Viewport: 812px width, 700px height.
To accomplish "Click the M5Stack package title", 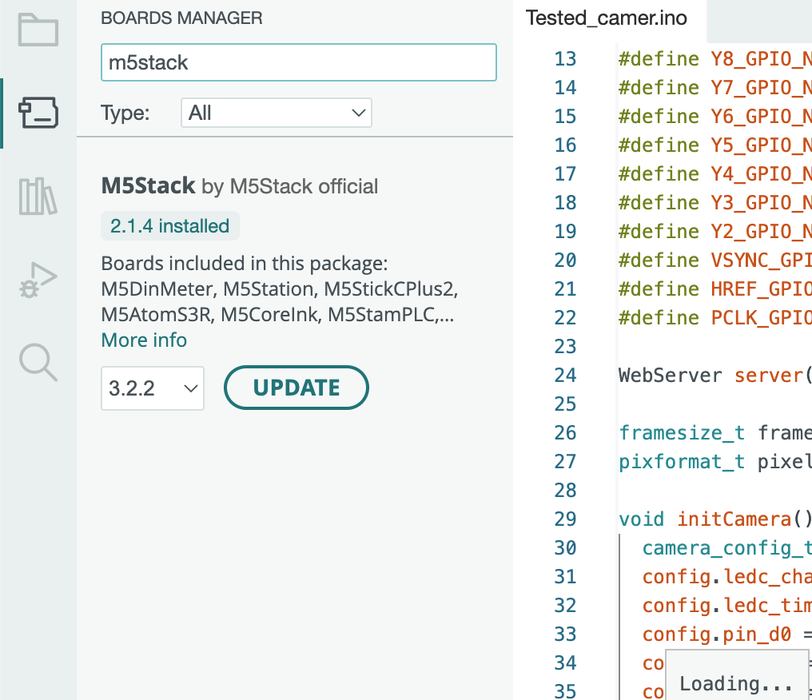I will pyautogui.click(x=148, y=186).
